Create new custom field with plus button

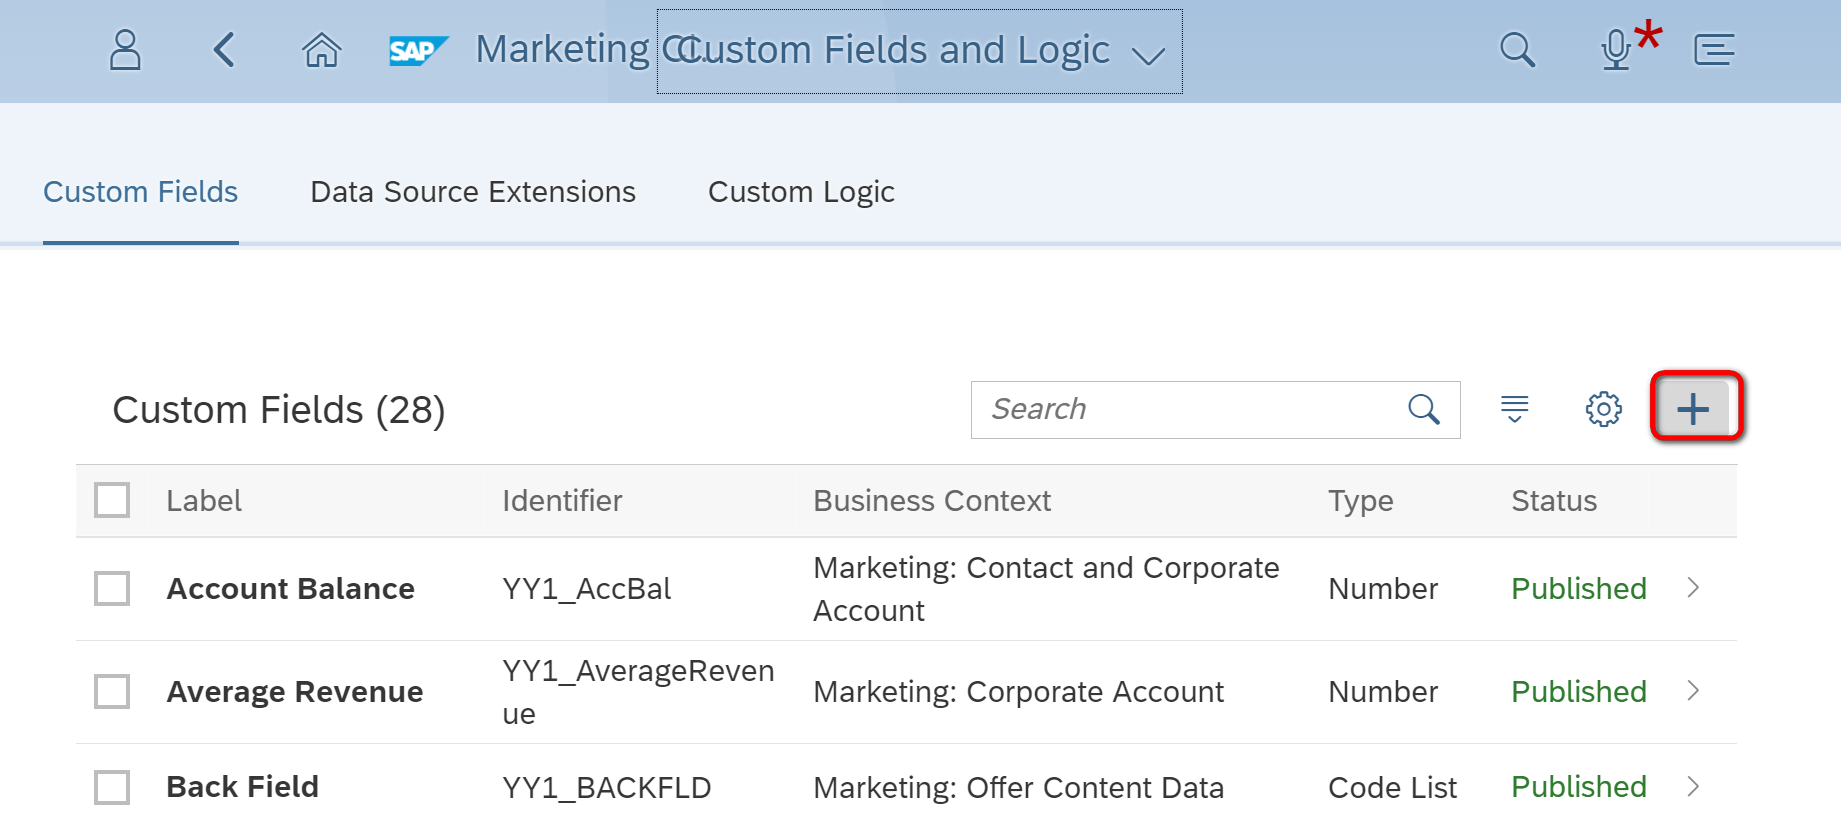coord(1694,409)
